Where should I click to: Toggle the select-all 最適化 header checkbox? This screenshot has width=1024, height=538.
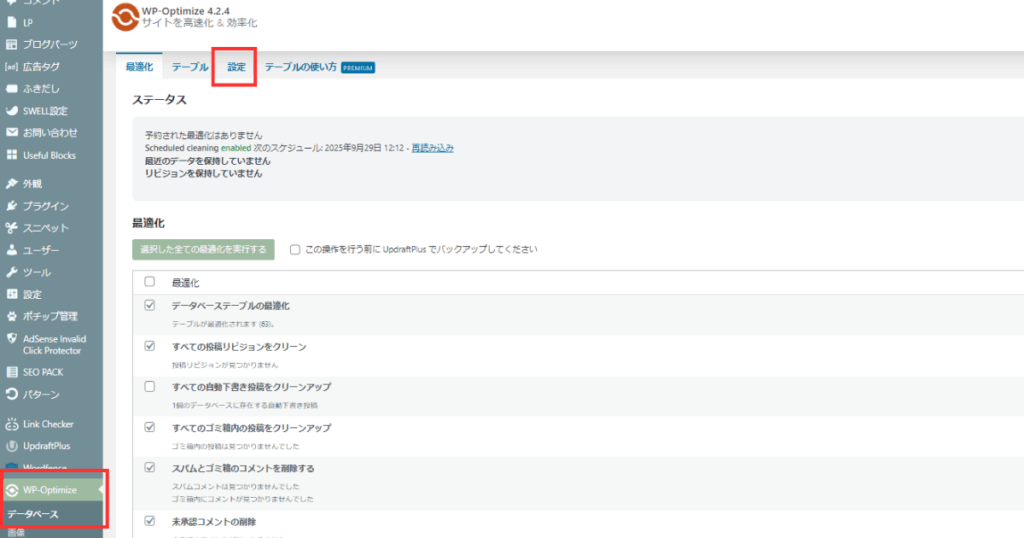[150, 282]
